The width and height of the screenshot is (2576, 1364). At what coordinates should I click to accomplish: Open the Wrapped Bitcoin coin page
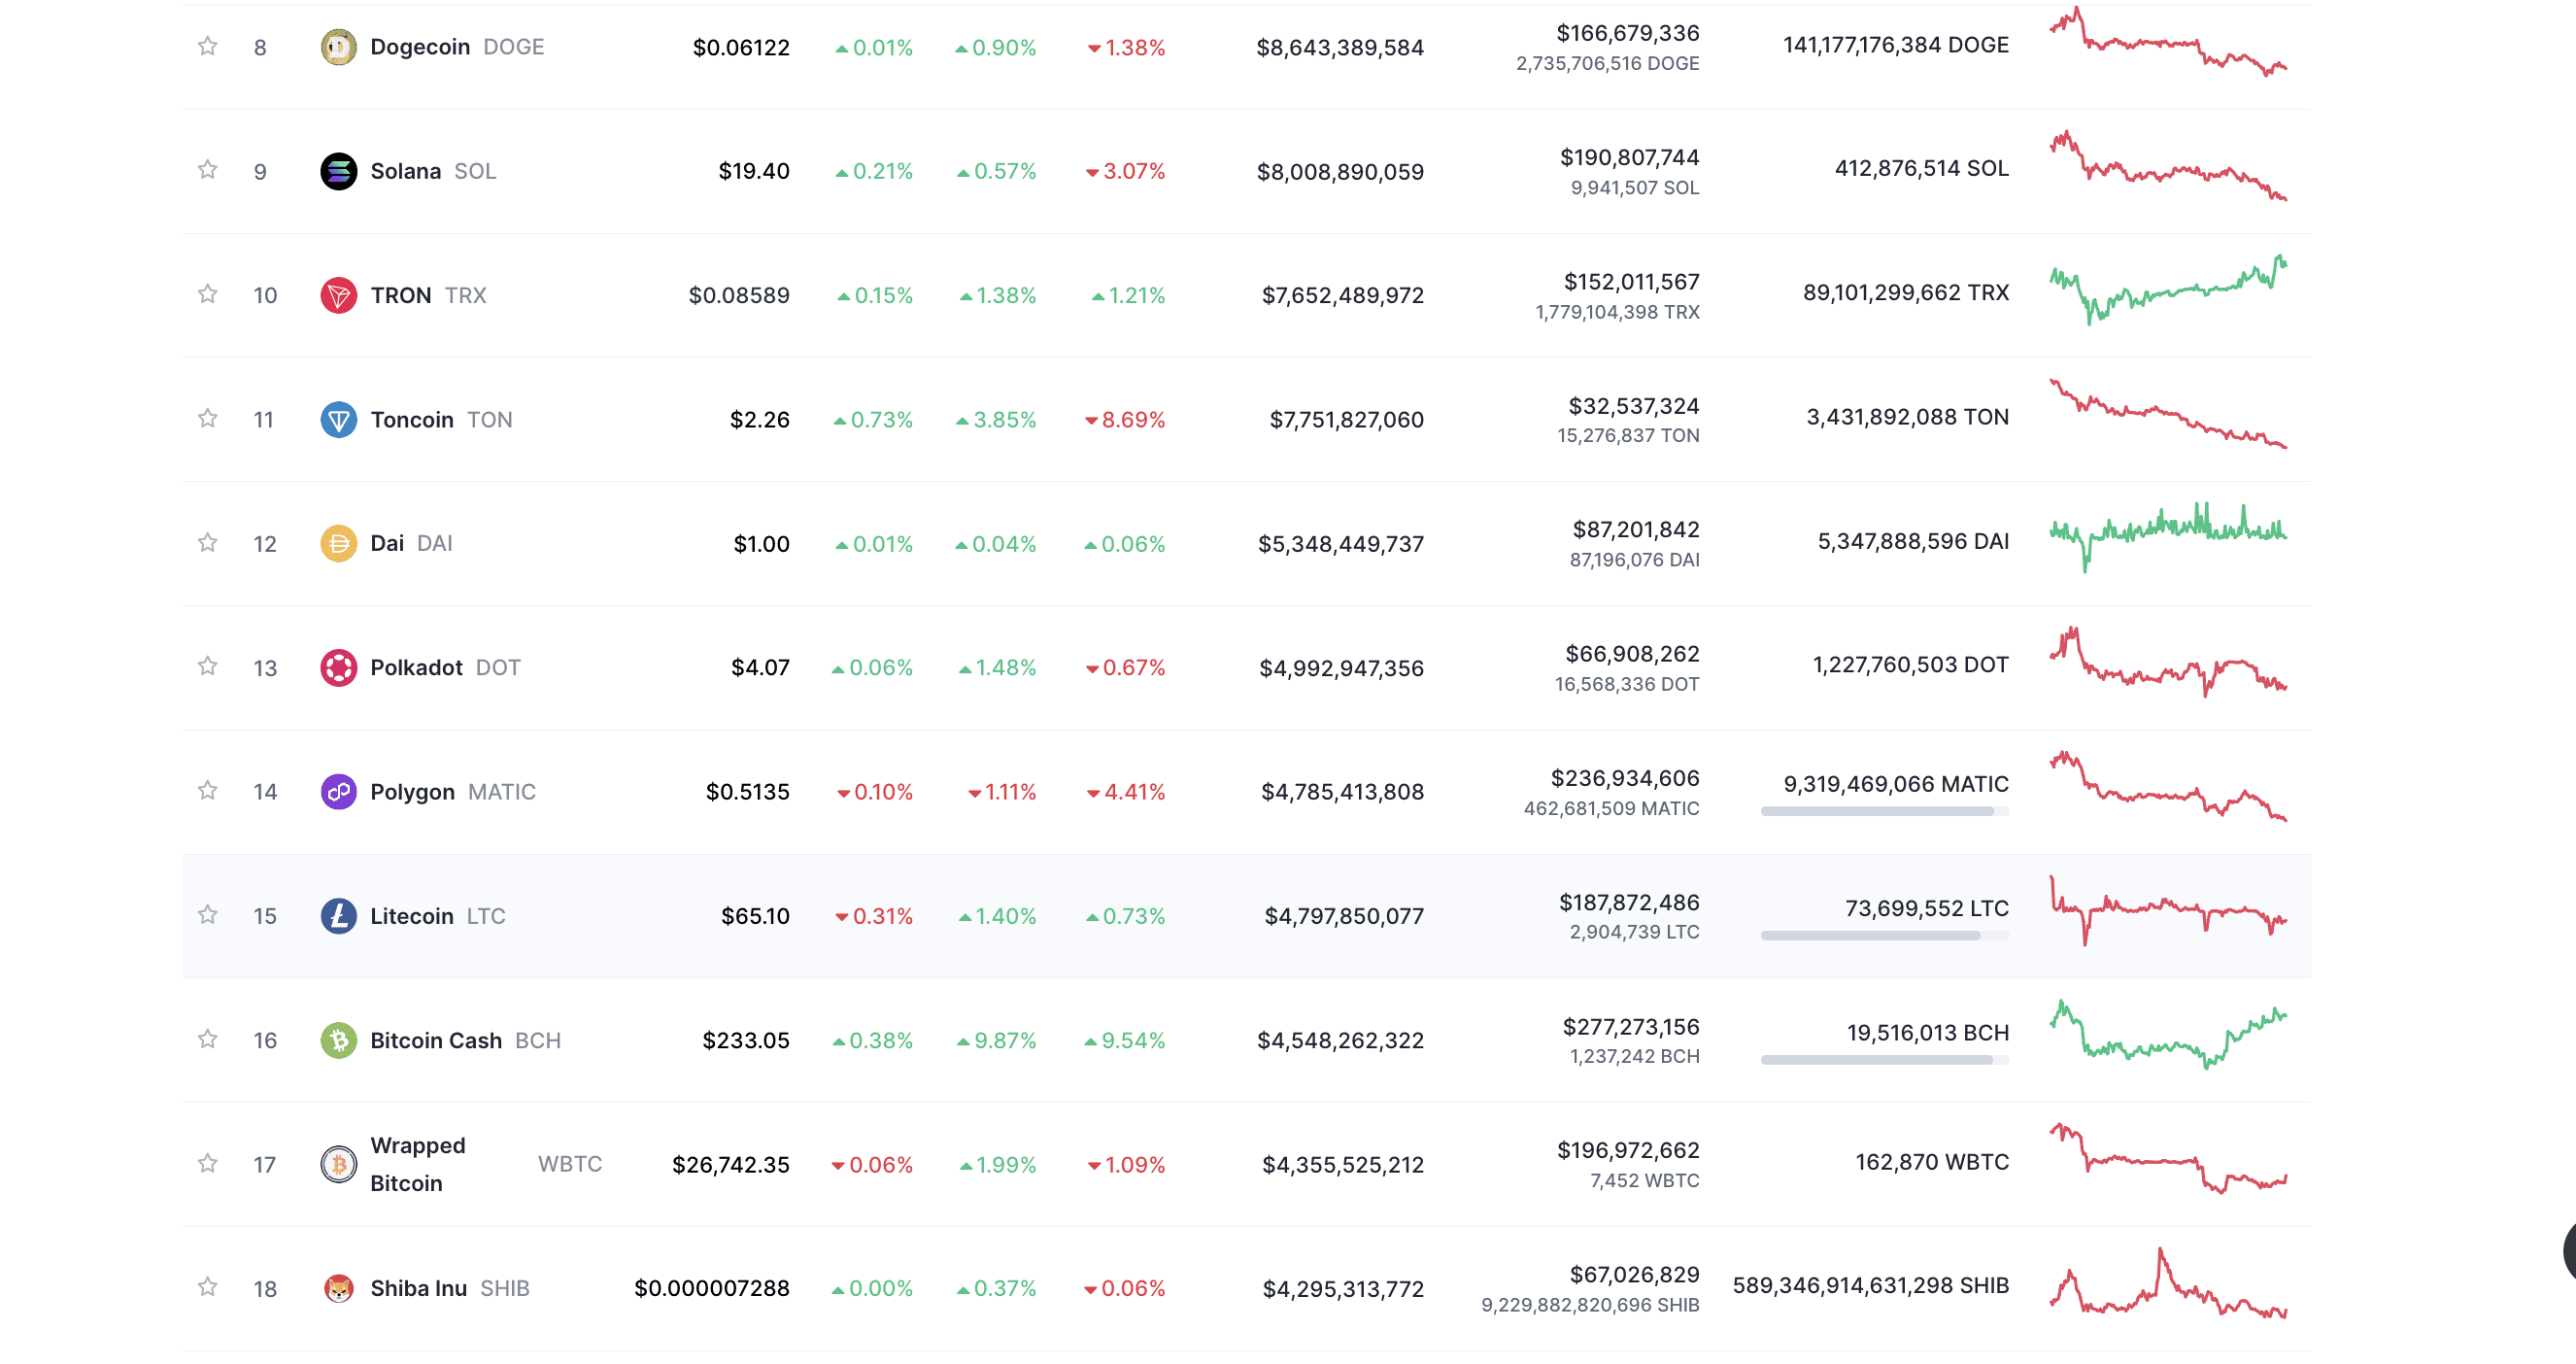418,1164
